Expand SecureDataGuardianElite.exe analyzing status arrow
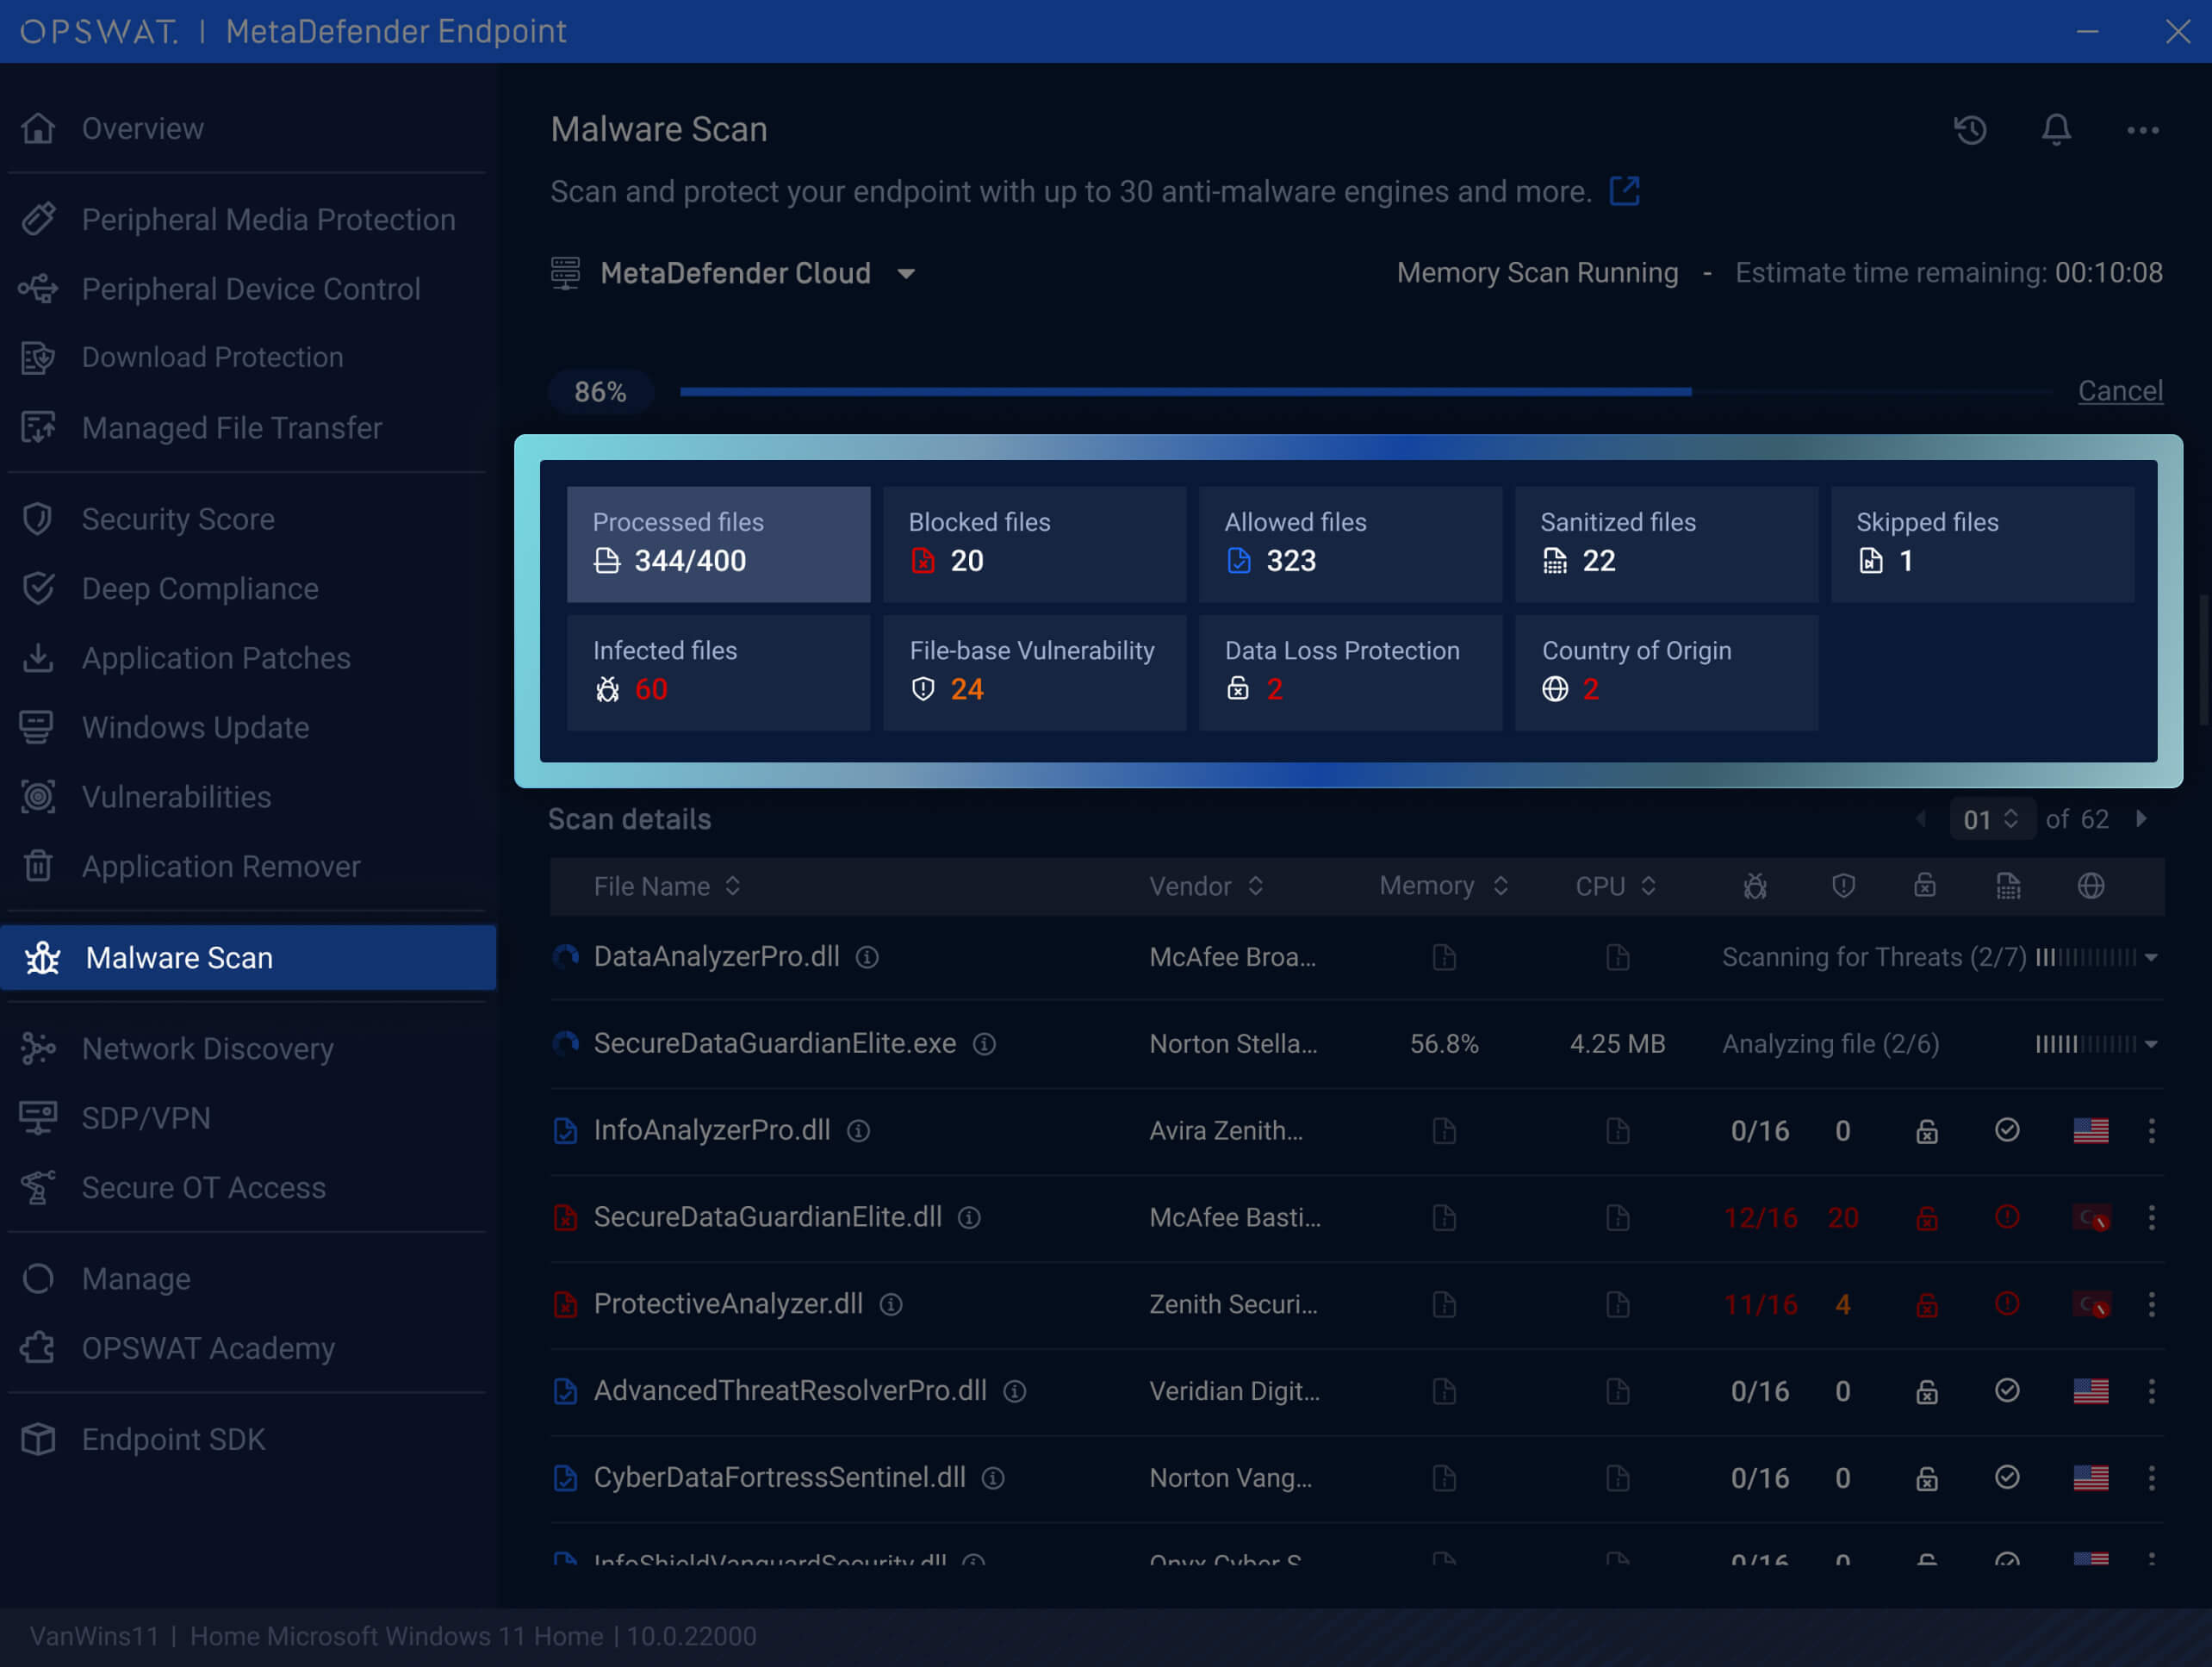 [2151, 1044]
